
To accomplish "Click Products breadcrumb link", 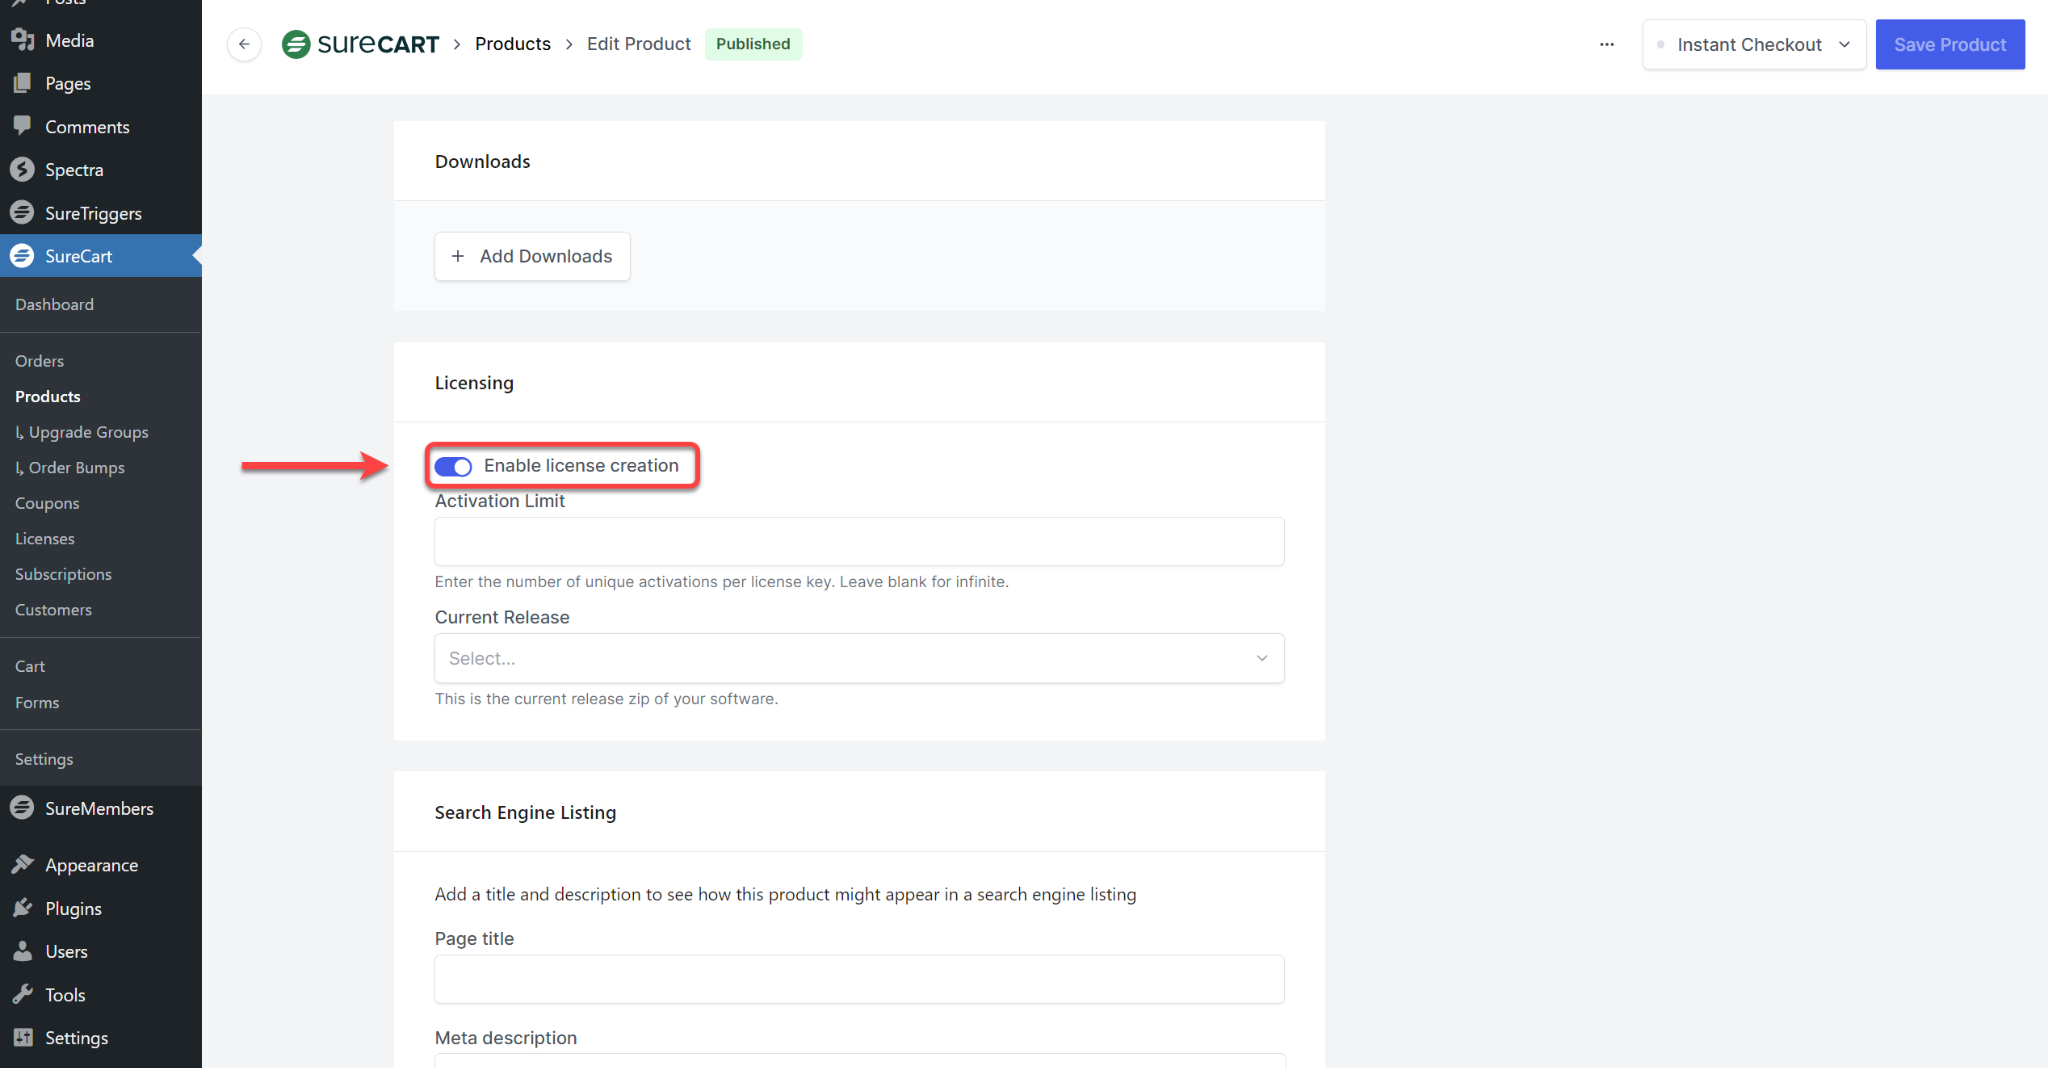I will coord(512,44).
